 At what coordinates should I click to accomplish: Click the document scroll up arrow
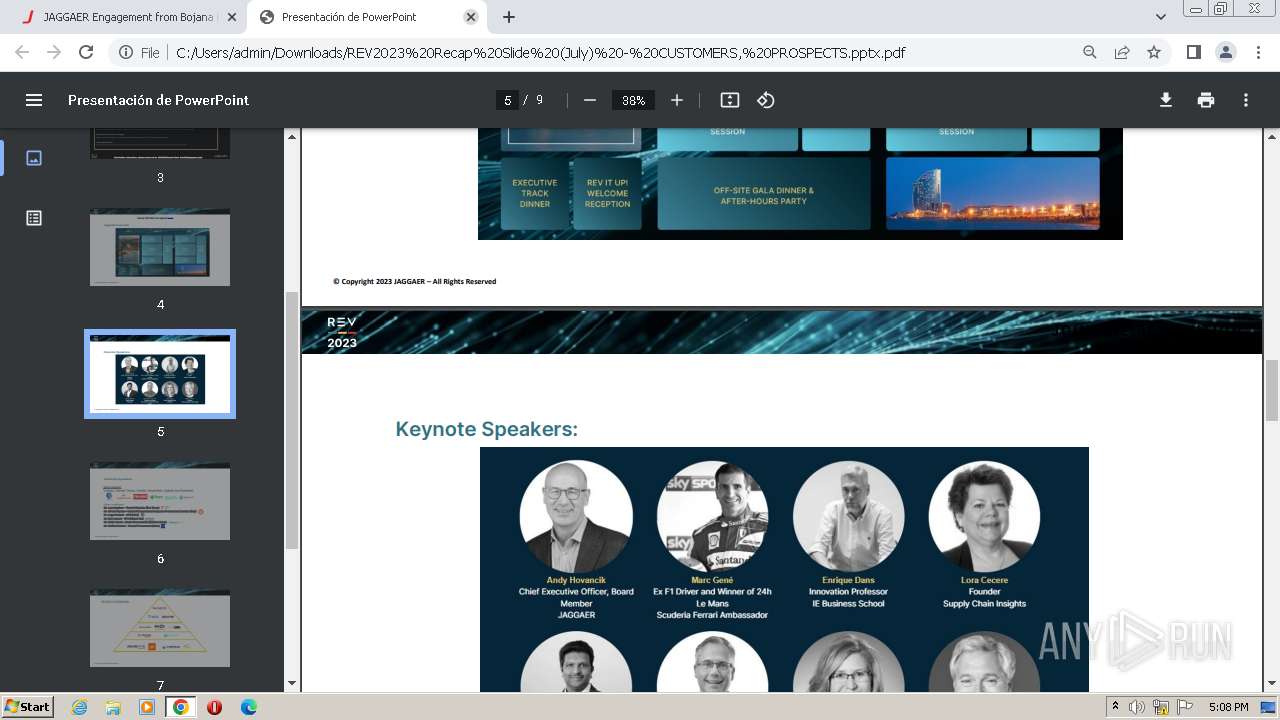1272,136
